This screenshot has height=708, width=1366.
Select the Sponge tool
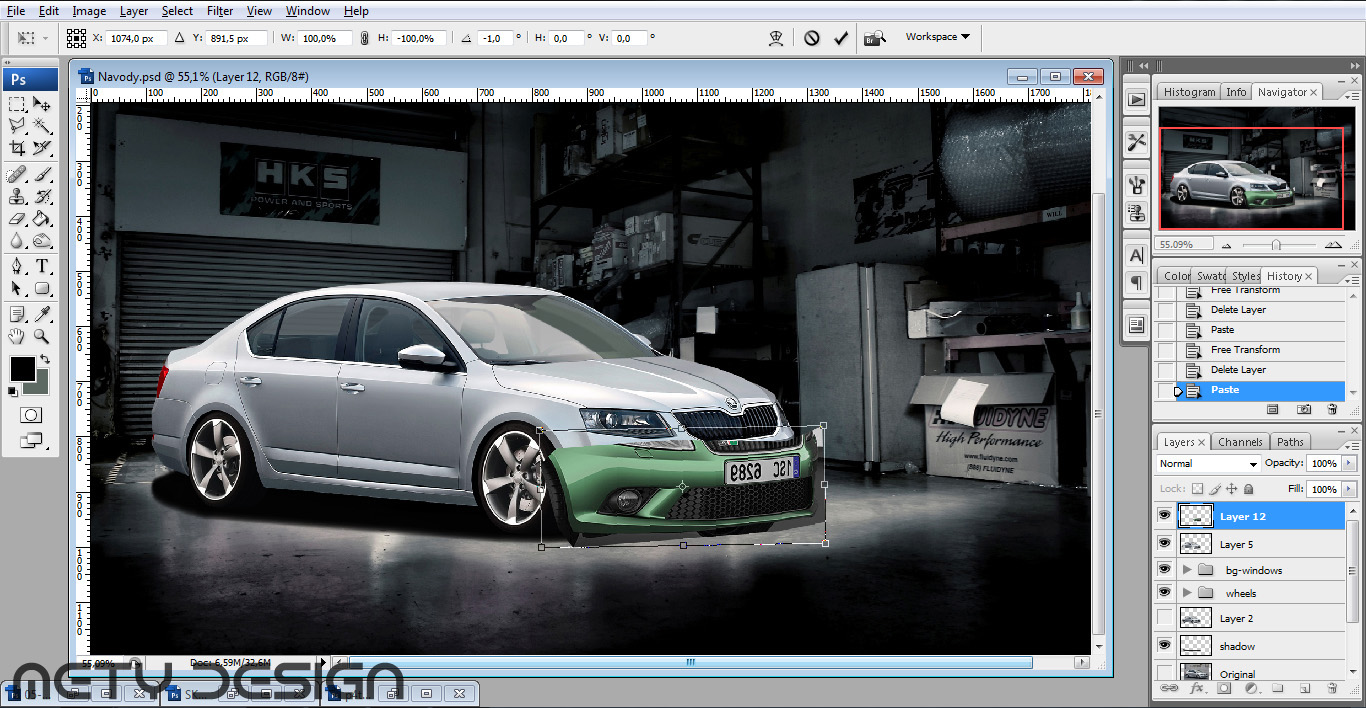tap(42, 241)
